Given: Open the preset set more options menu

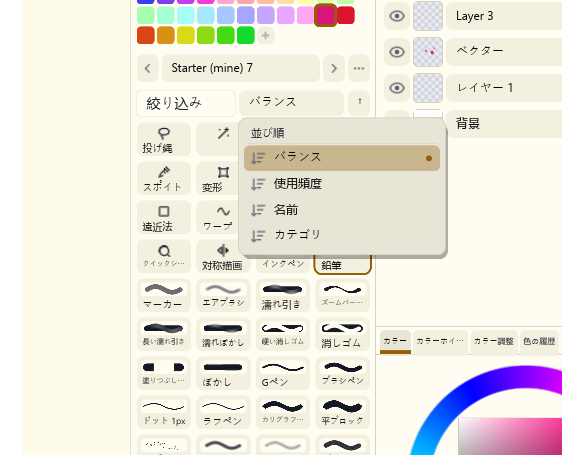Looking at the screenshot, I should coord(359,68).
